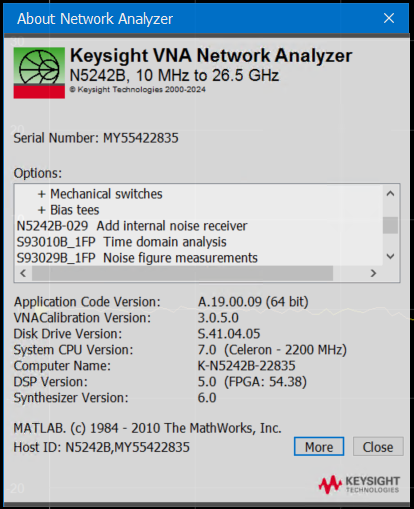Click application code version 'A.19.00.09 (64 bit)'
This screenshot has height=509, width=414.
pos(253,302)
